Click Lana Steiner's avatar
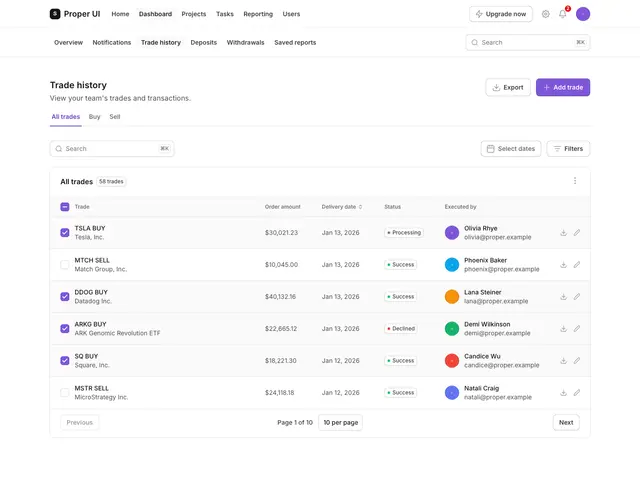The height and width of the screenshot is (480, 640). pos(451,297)
